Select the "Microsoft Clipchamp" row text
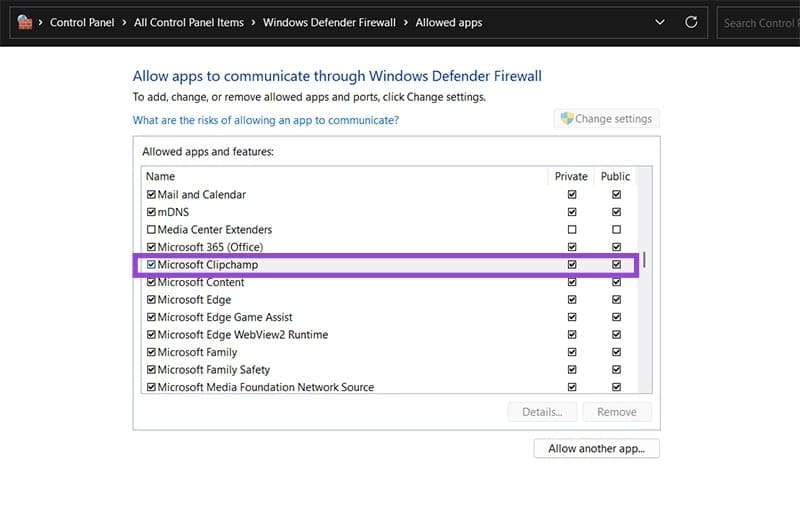The height and width of the screenshot is (526, 800). 208,264
